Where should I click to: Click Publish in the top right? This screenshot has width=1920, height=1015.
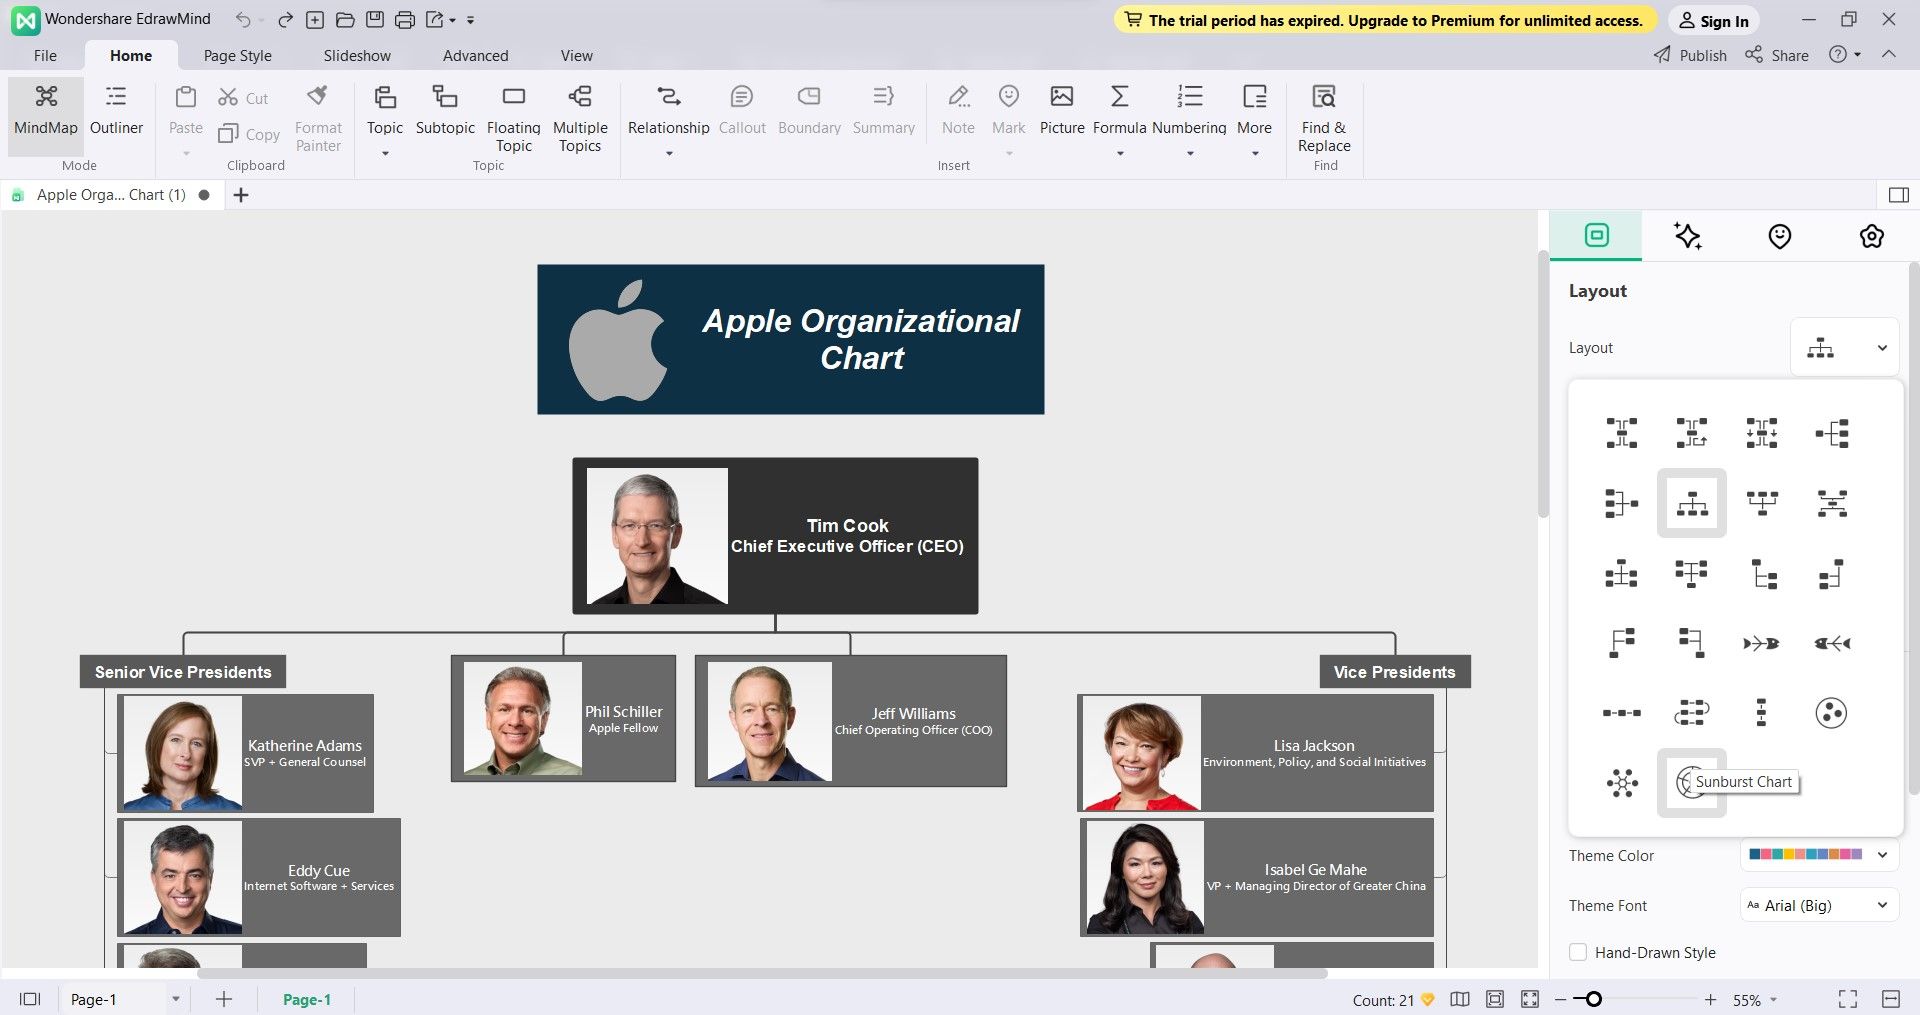pos(1690,55)
